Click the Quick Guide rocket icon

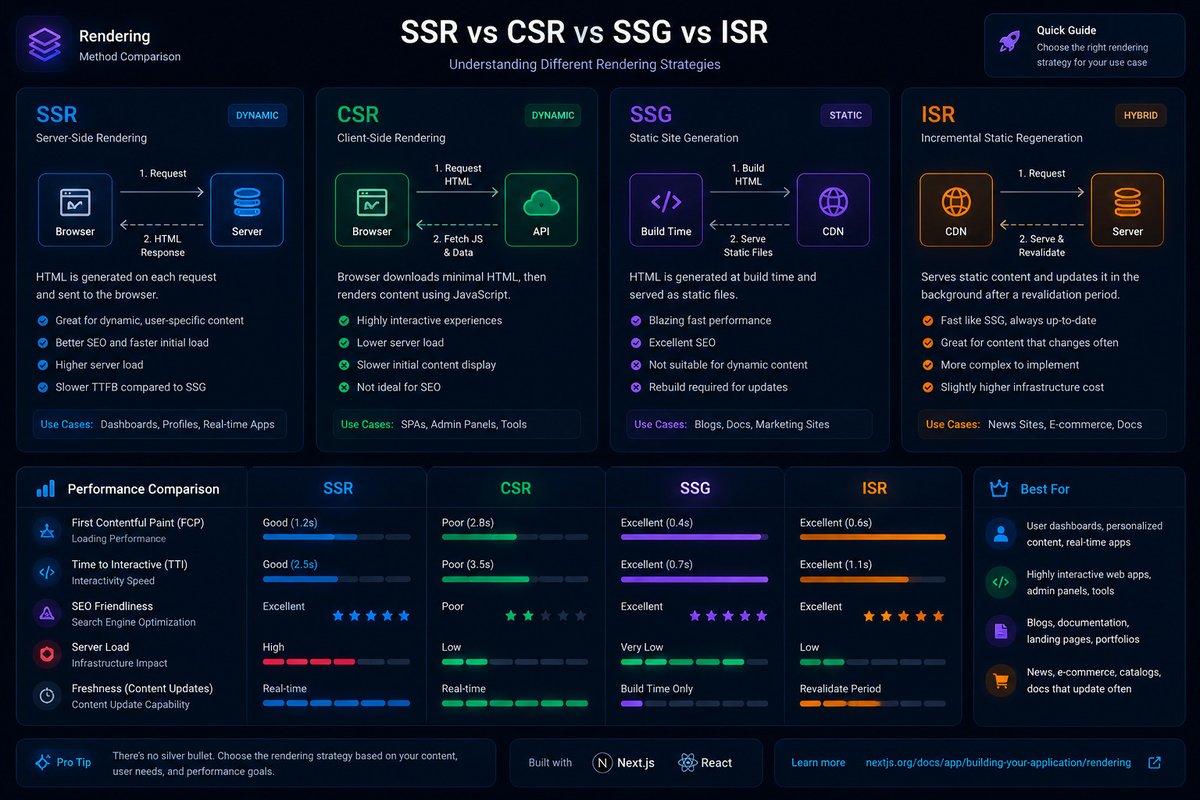pos(1009,43)
